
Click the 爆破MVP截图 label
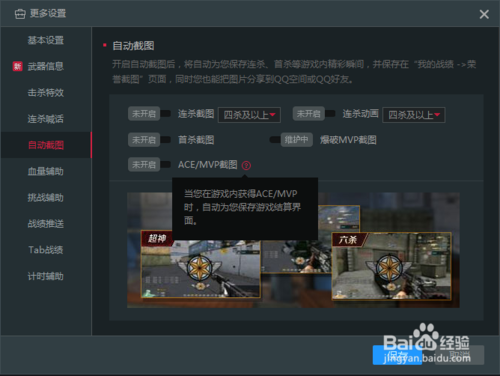pos(348,140)
